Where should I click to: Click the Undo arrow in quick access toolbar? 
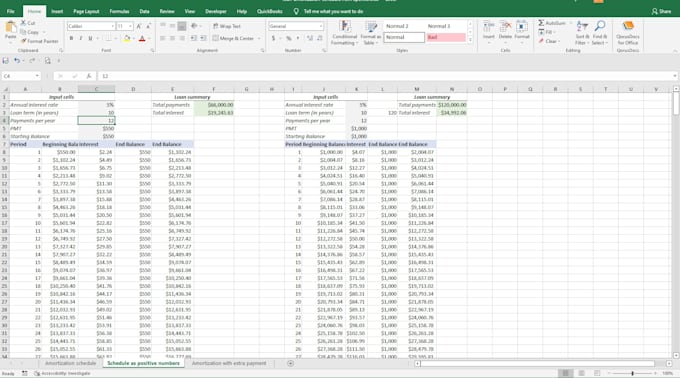(x=17, y=61)
